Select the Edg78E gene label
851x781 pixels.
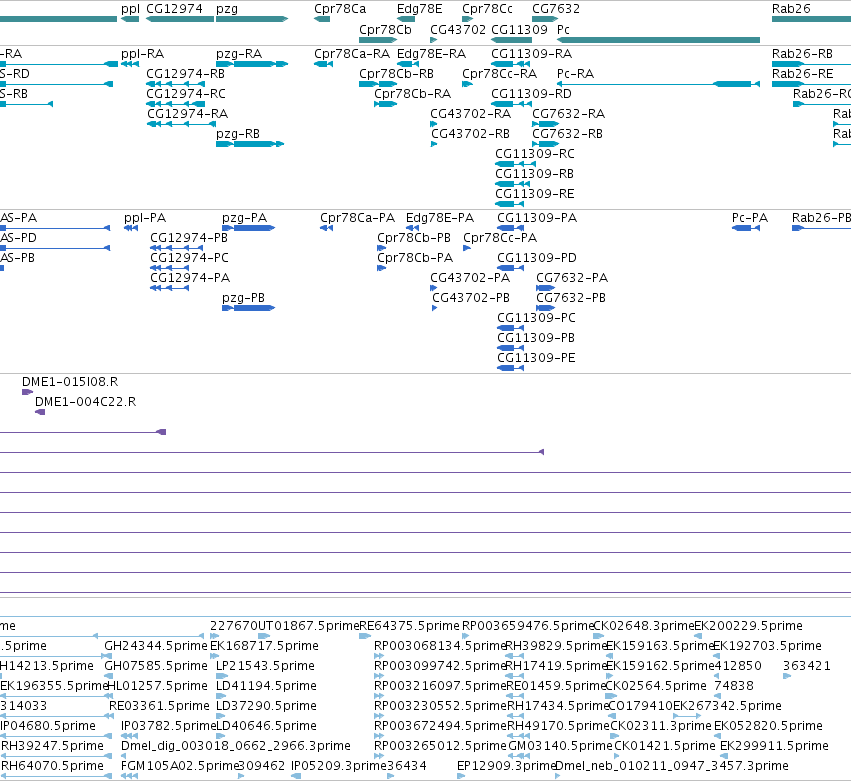point(420,9)
